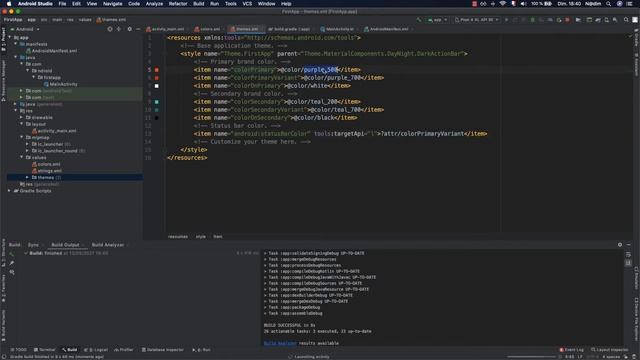Screen dimensions: 640x360
Task: Switch to the Build Analyzer tab
Action: tap(107, 245)
